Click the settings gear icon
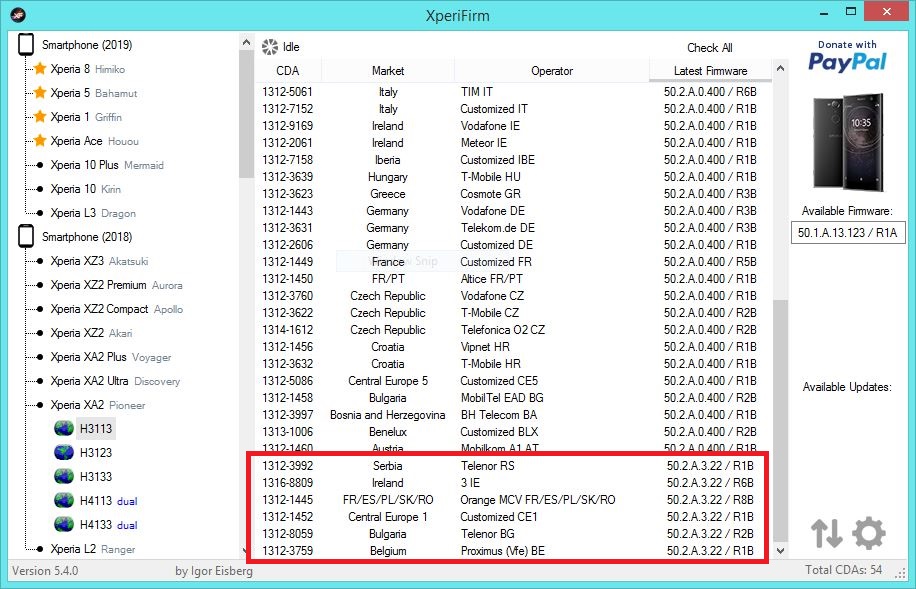916x589 pixels. (x=868, y=534)
